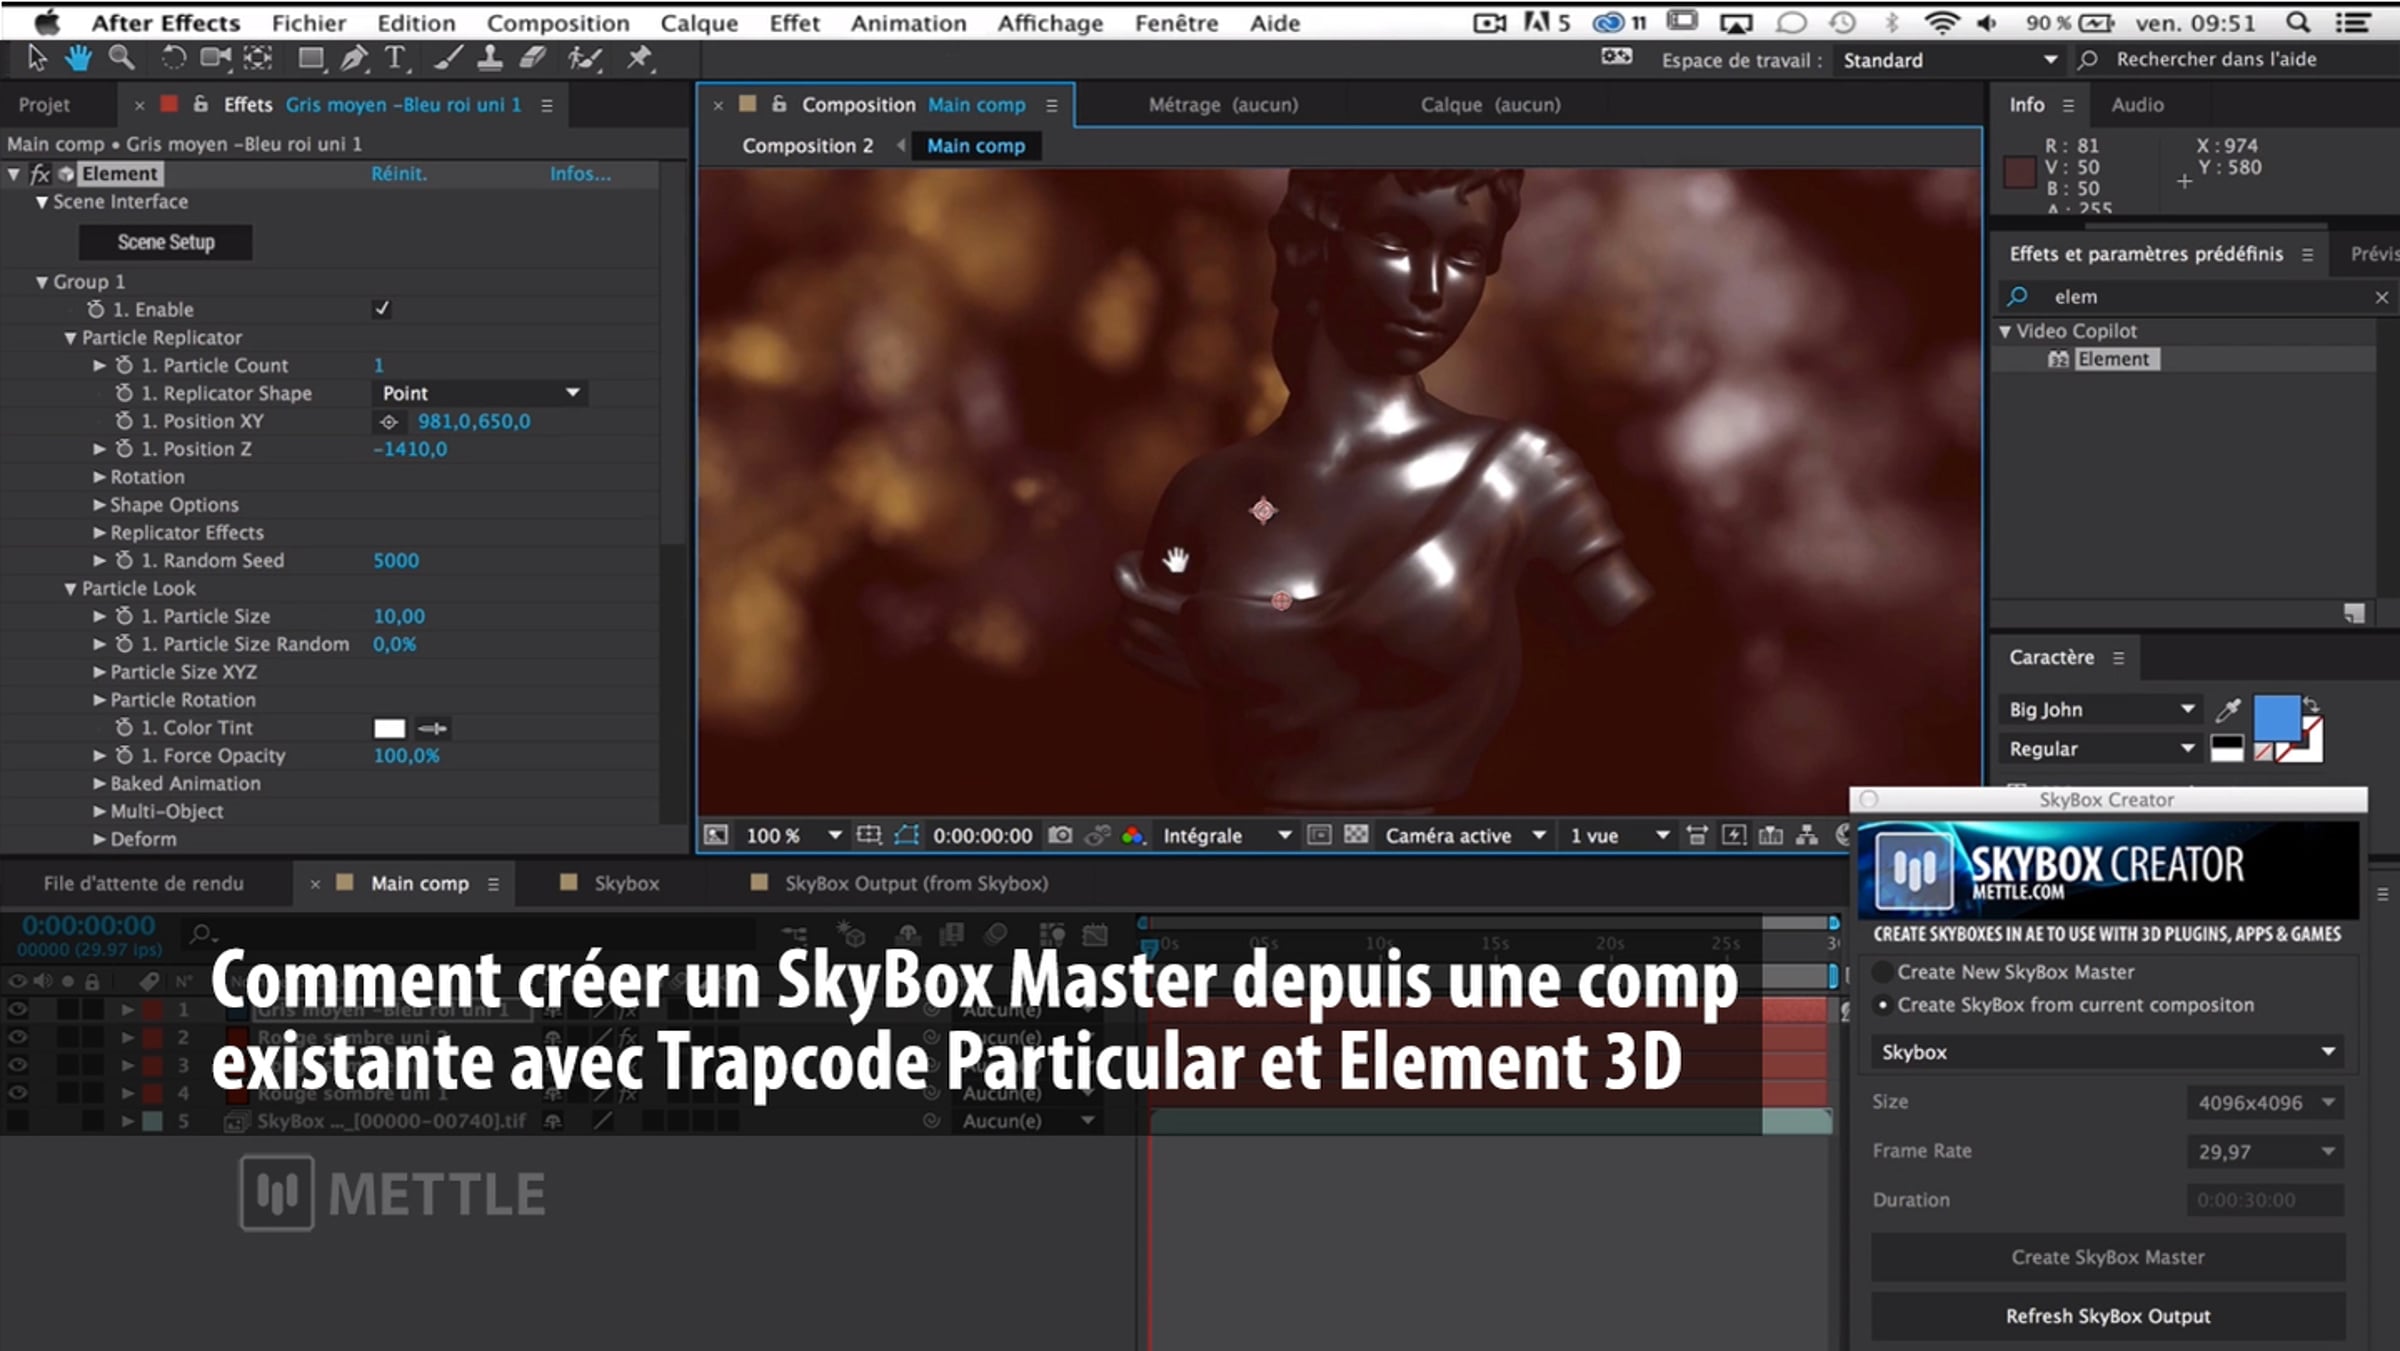This screenshot has height=1351, width=2400.
Task: Toggle the Random Seed stopwatch
Action: [124, 561]
